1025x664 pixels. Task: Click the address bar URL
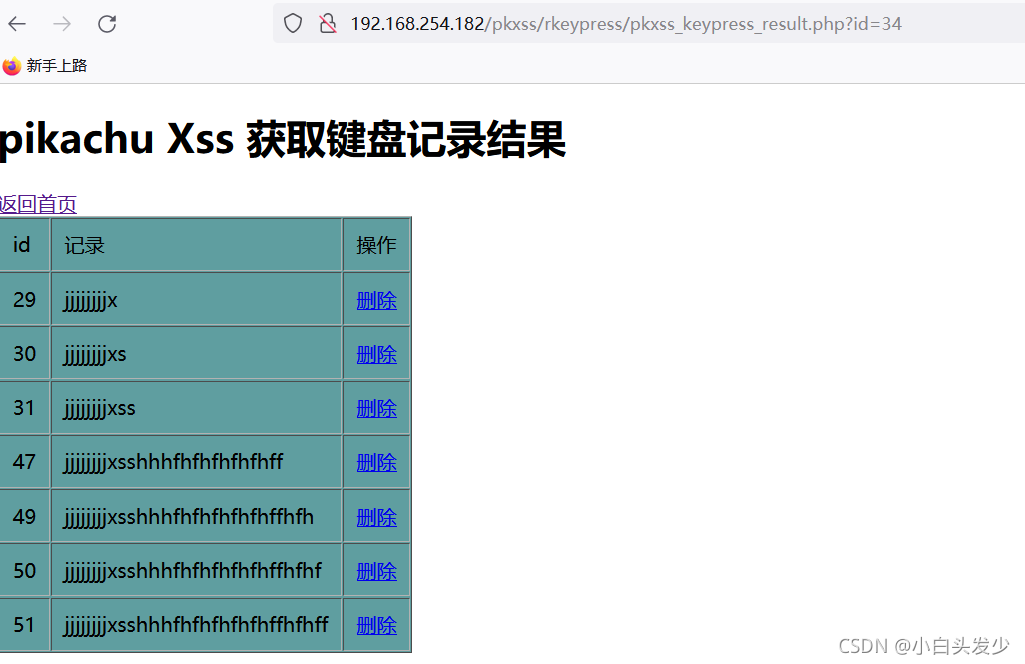(626, 24)
